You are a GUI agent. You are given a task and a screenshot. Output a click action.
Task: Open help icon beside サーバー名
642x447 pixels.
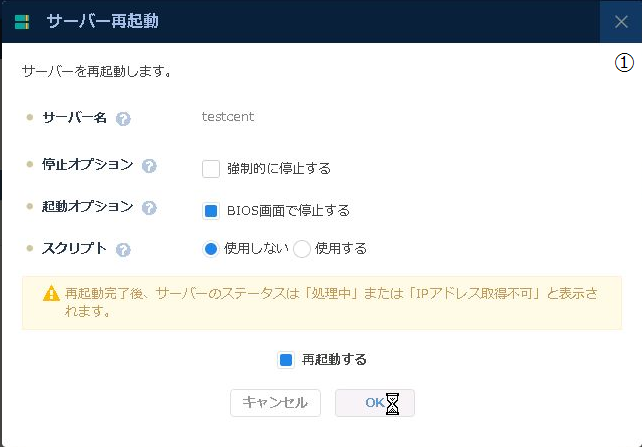coord(123,118)
